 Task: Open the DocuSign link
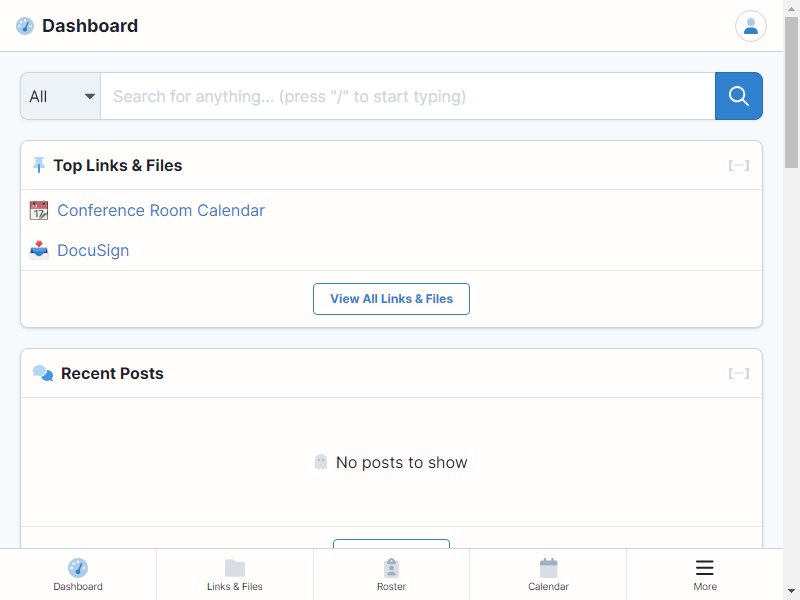tap(93, 251)
